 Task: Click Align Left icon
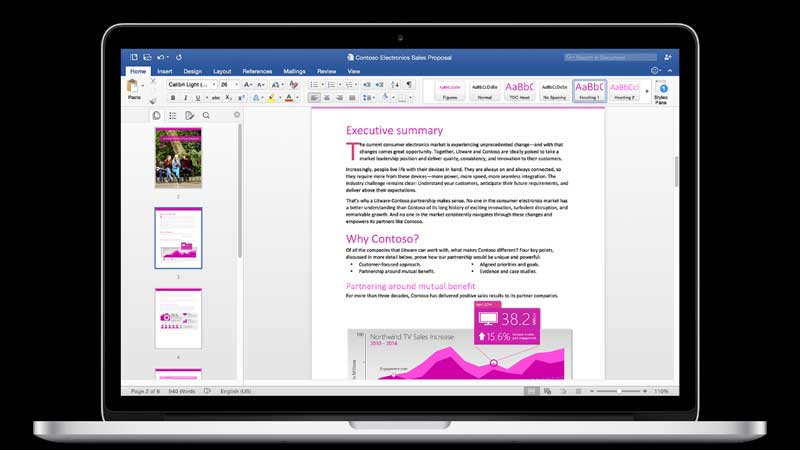(314, 97)
